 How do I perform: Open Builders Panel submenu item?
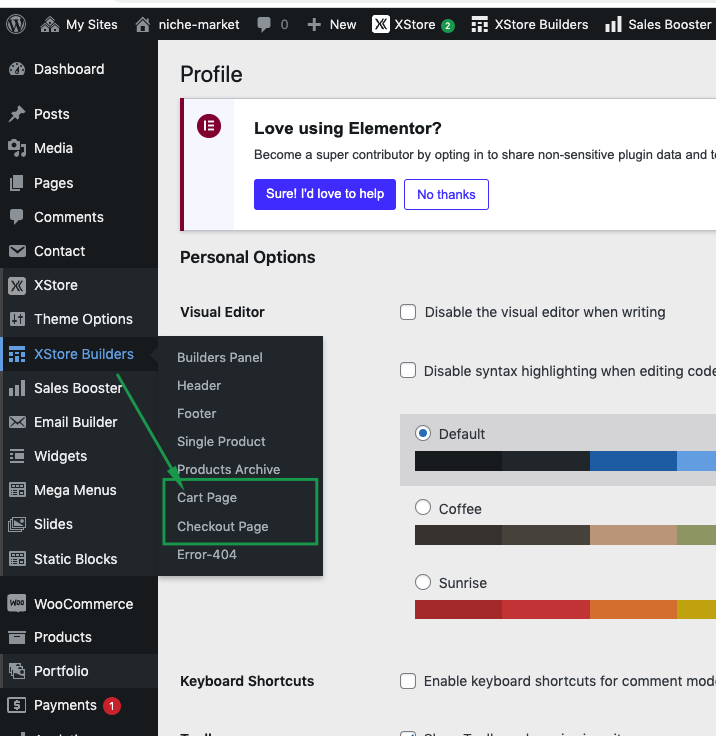(x=220, y=358)
